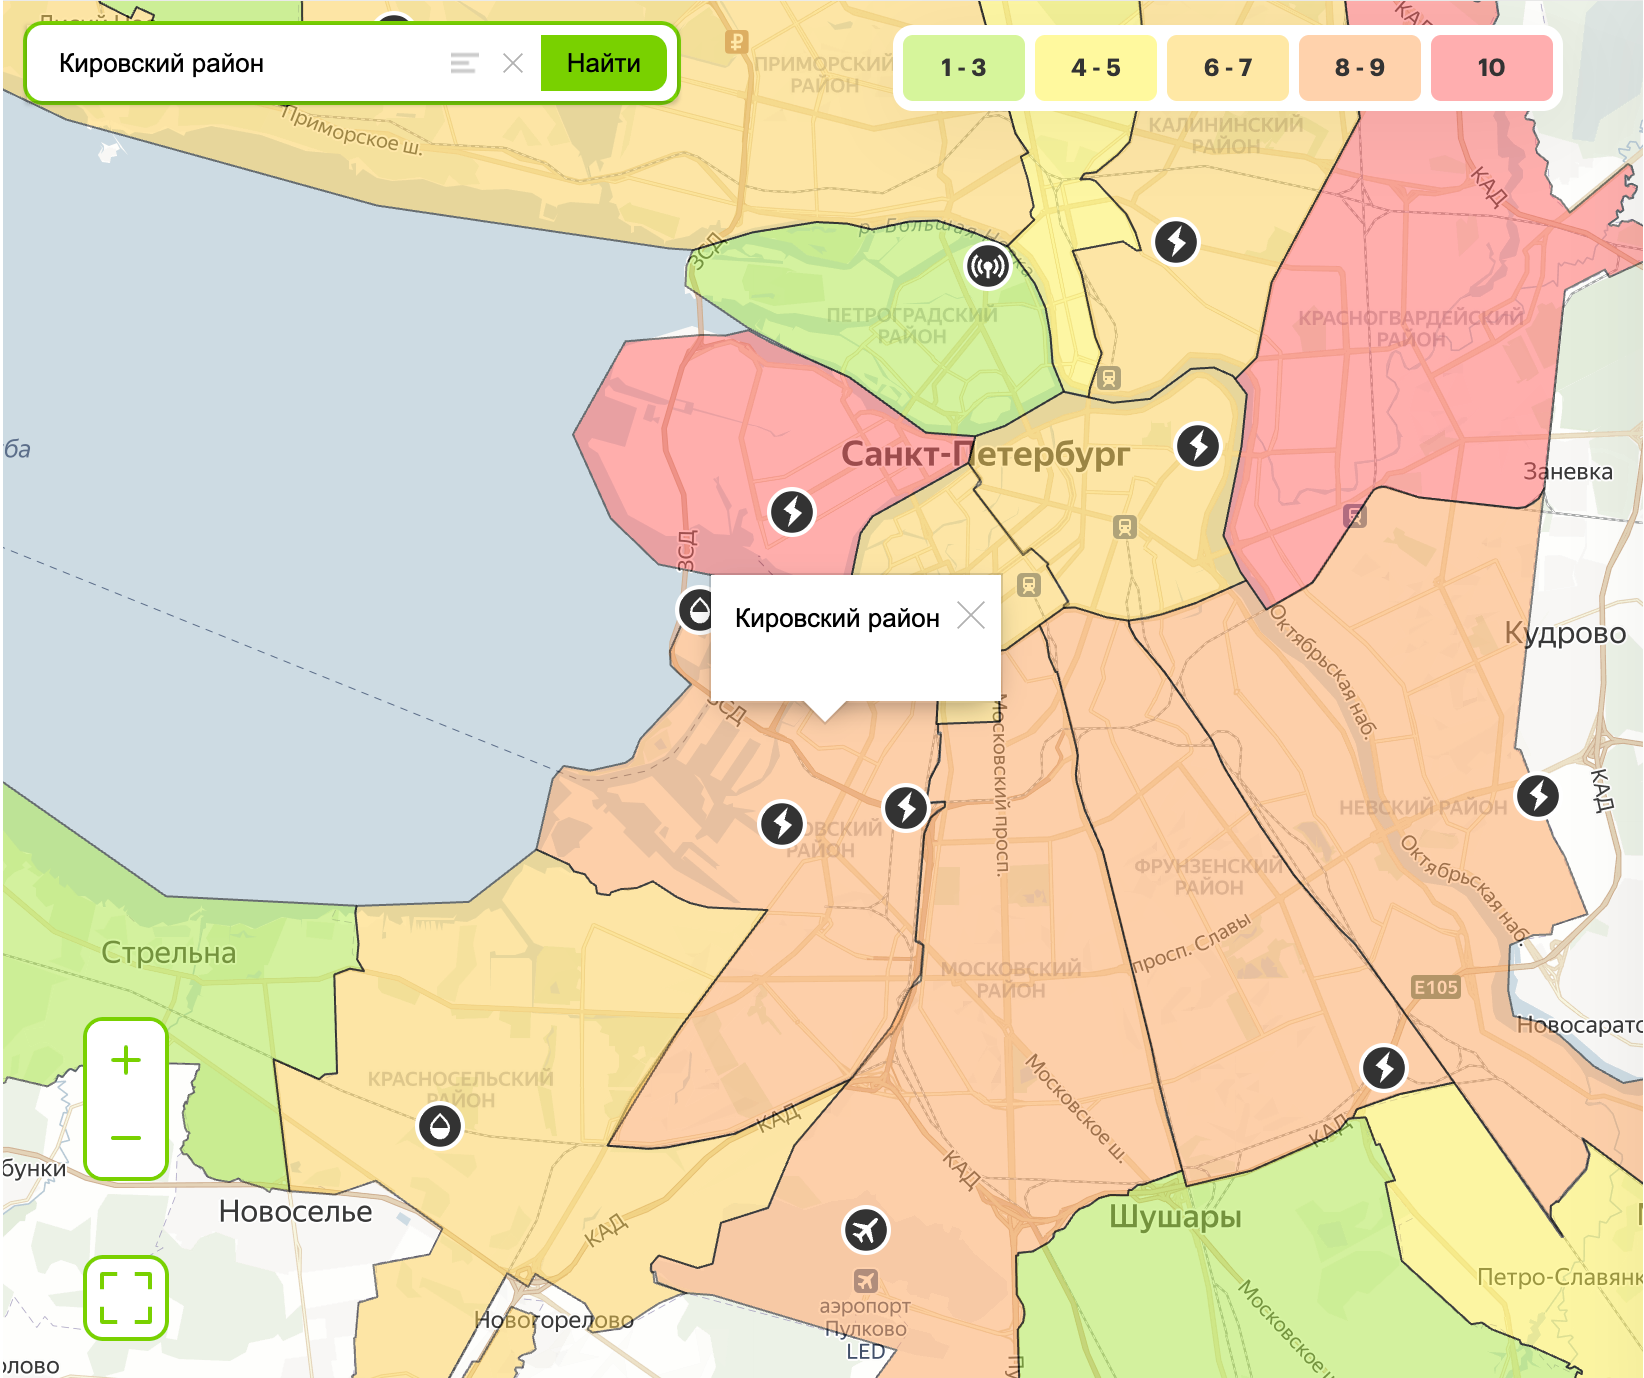The width and height of the screenshot is (1644, 1378).
Task: Zoom out the map with minus
Action: pos(126,1138)
